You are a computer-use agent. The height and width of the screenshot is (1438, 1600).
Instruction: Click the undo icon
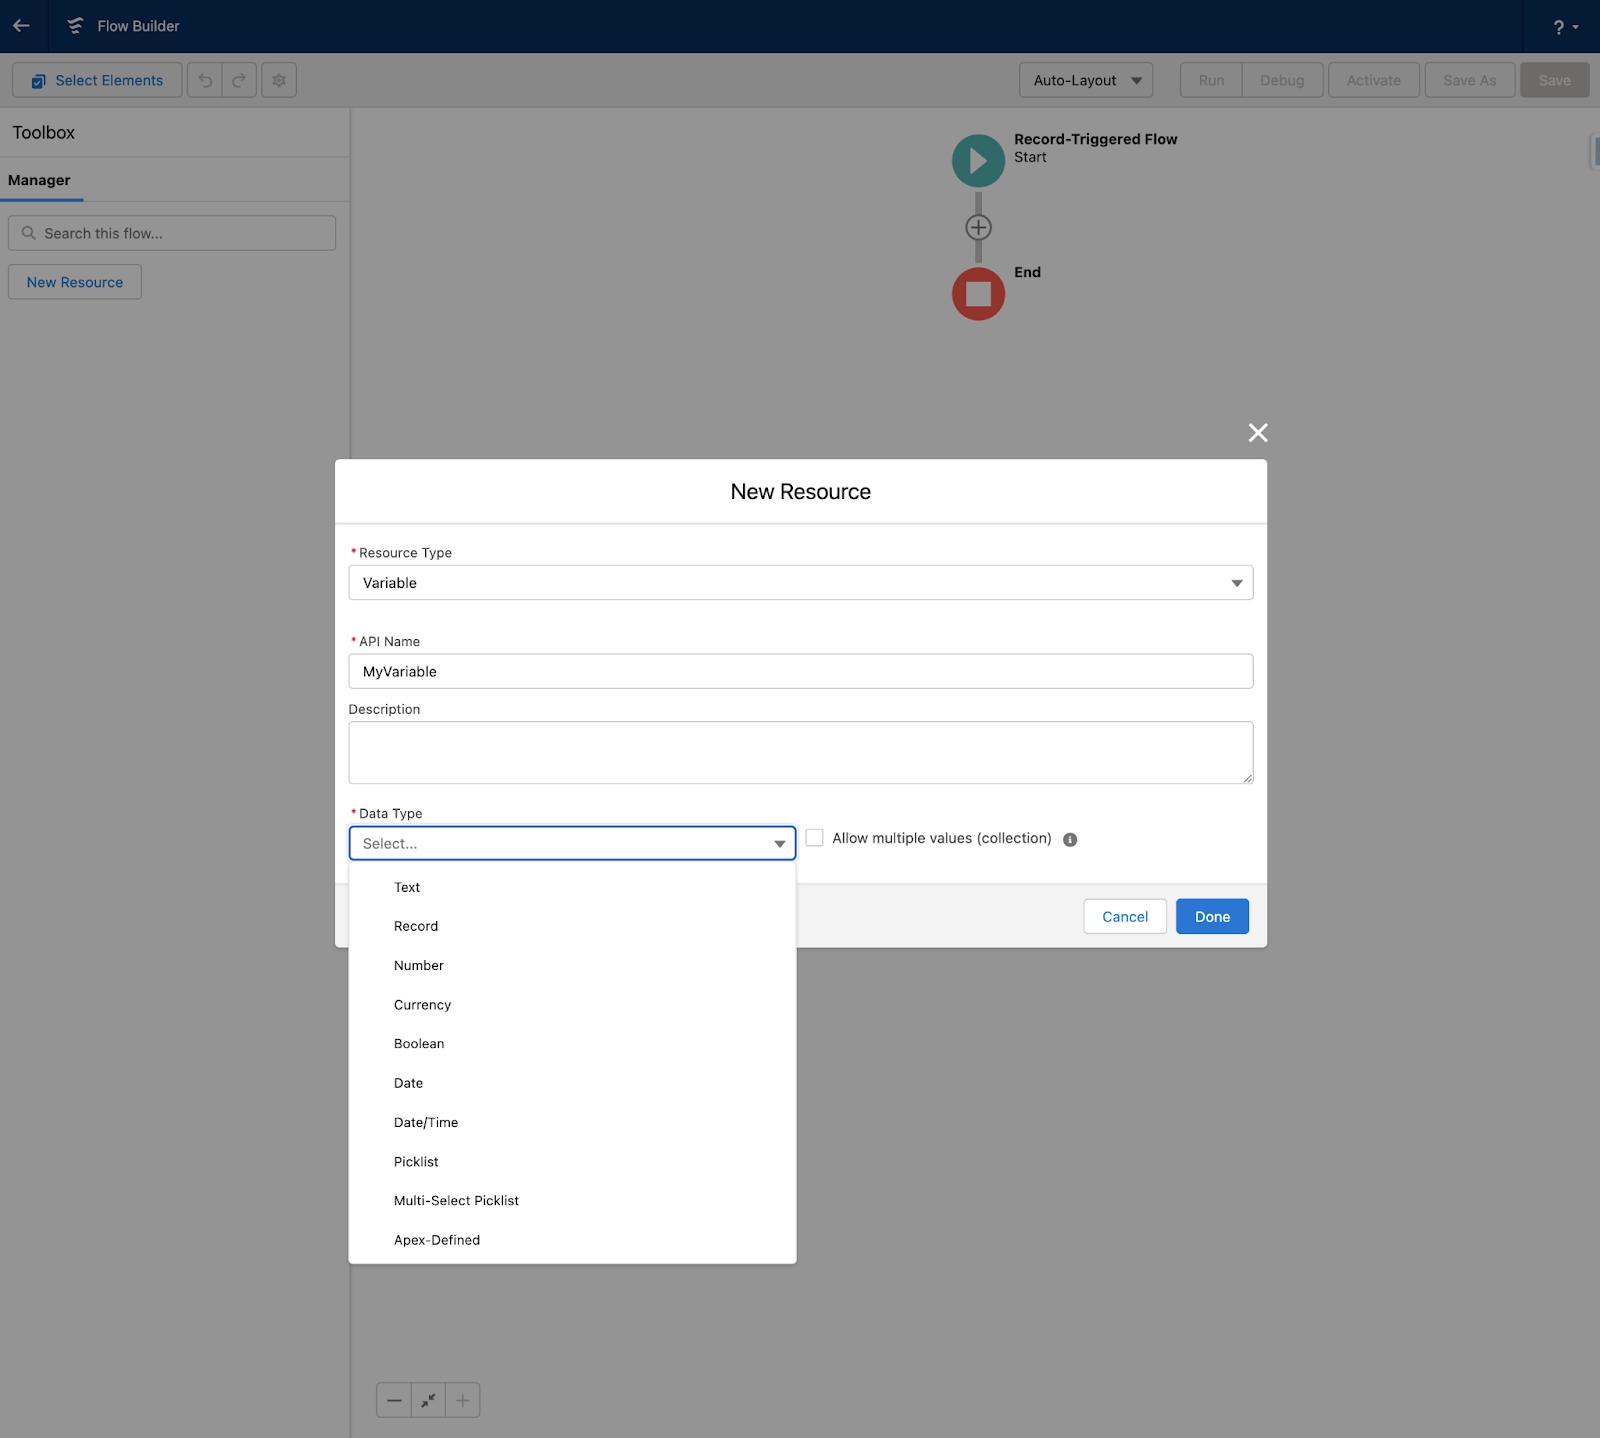205,79
